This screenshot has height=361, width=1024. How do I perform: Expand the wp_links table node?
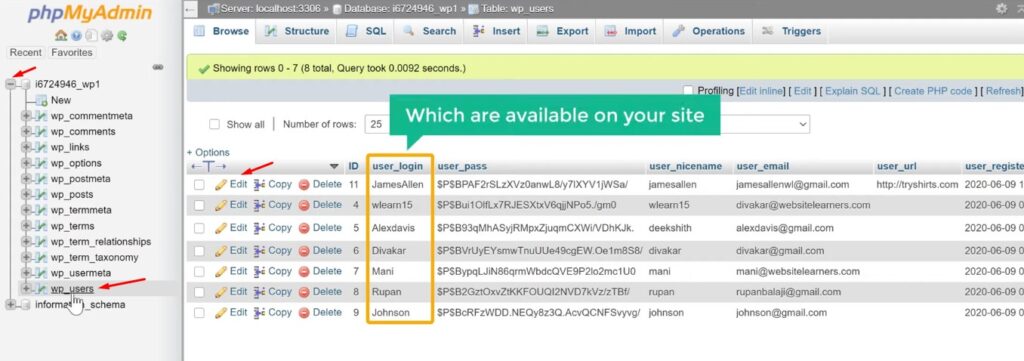26,148
